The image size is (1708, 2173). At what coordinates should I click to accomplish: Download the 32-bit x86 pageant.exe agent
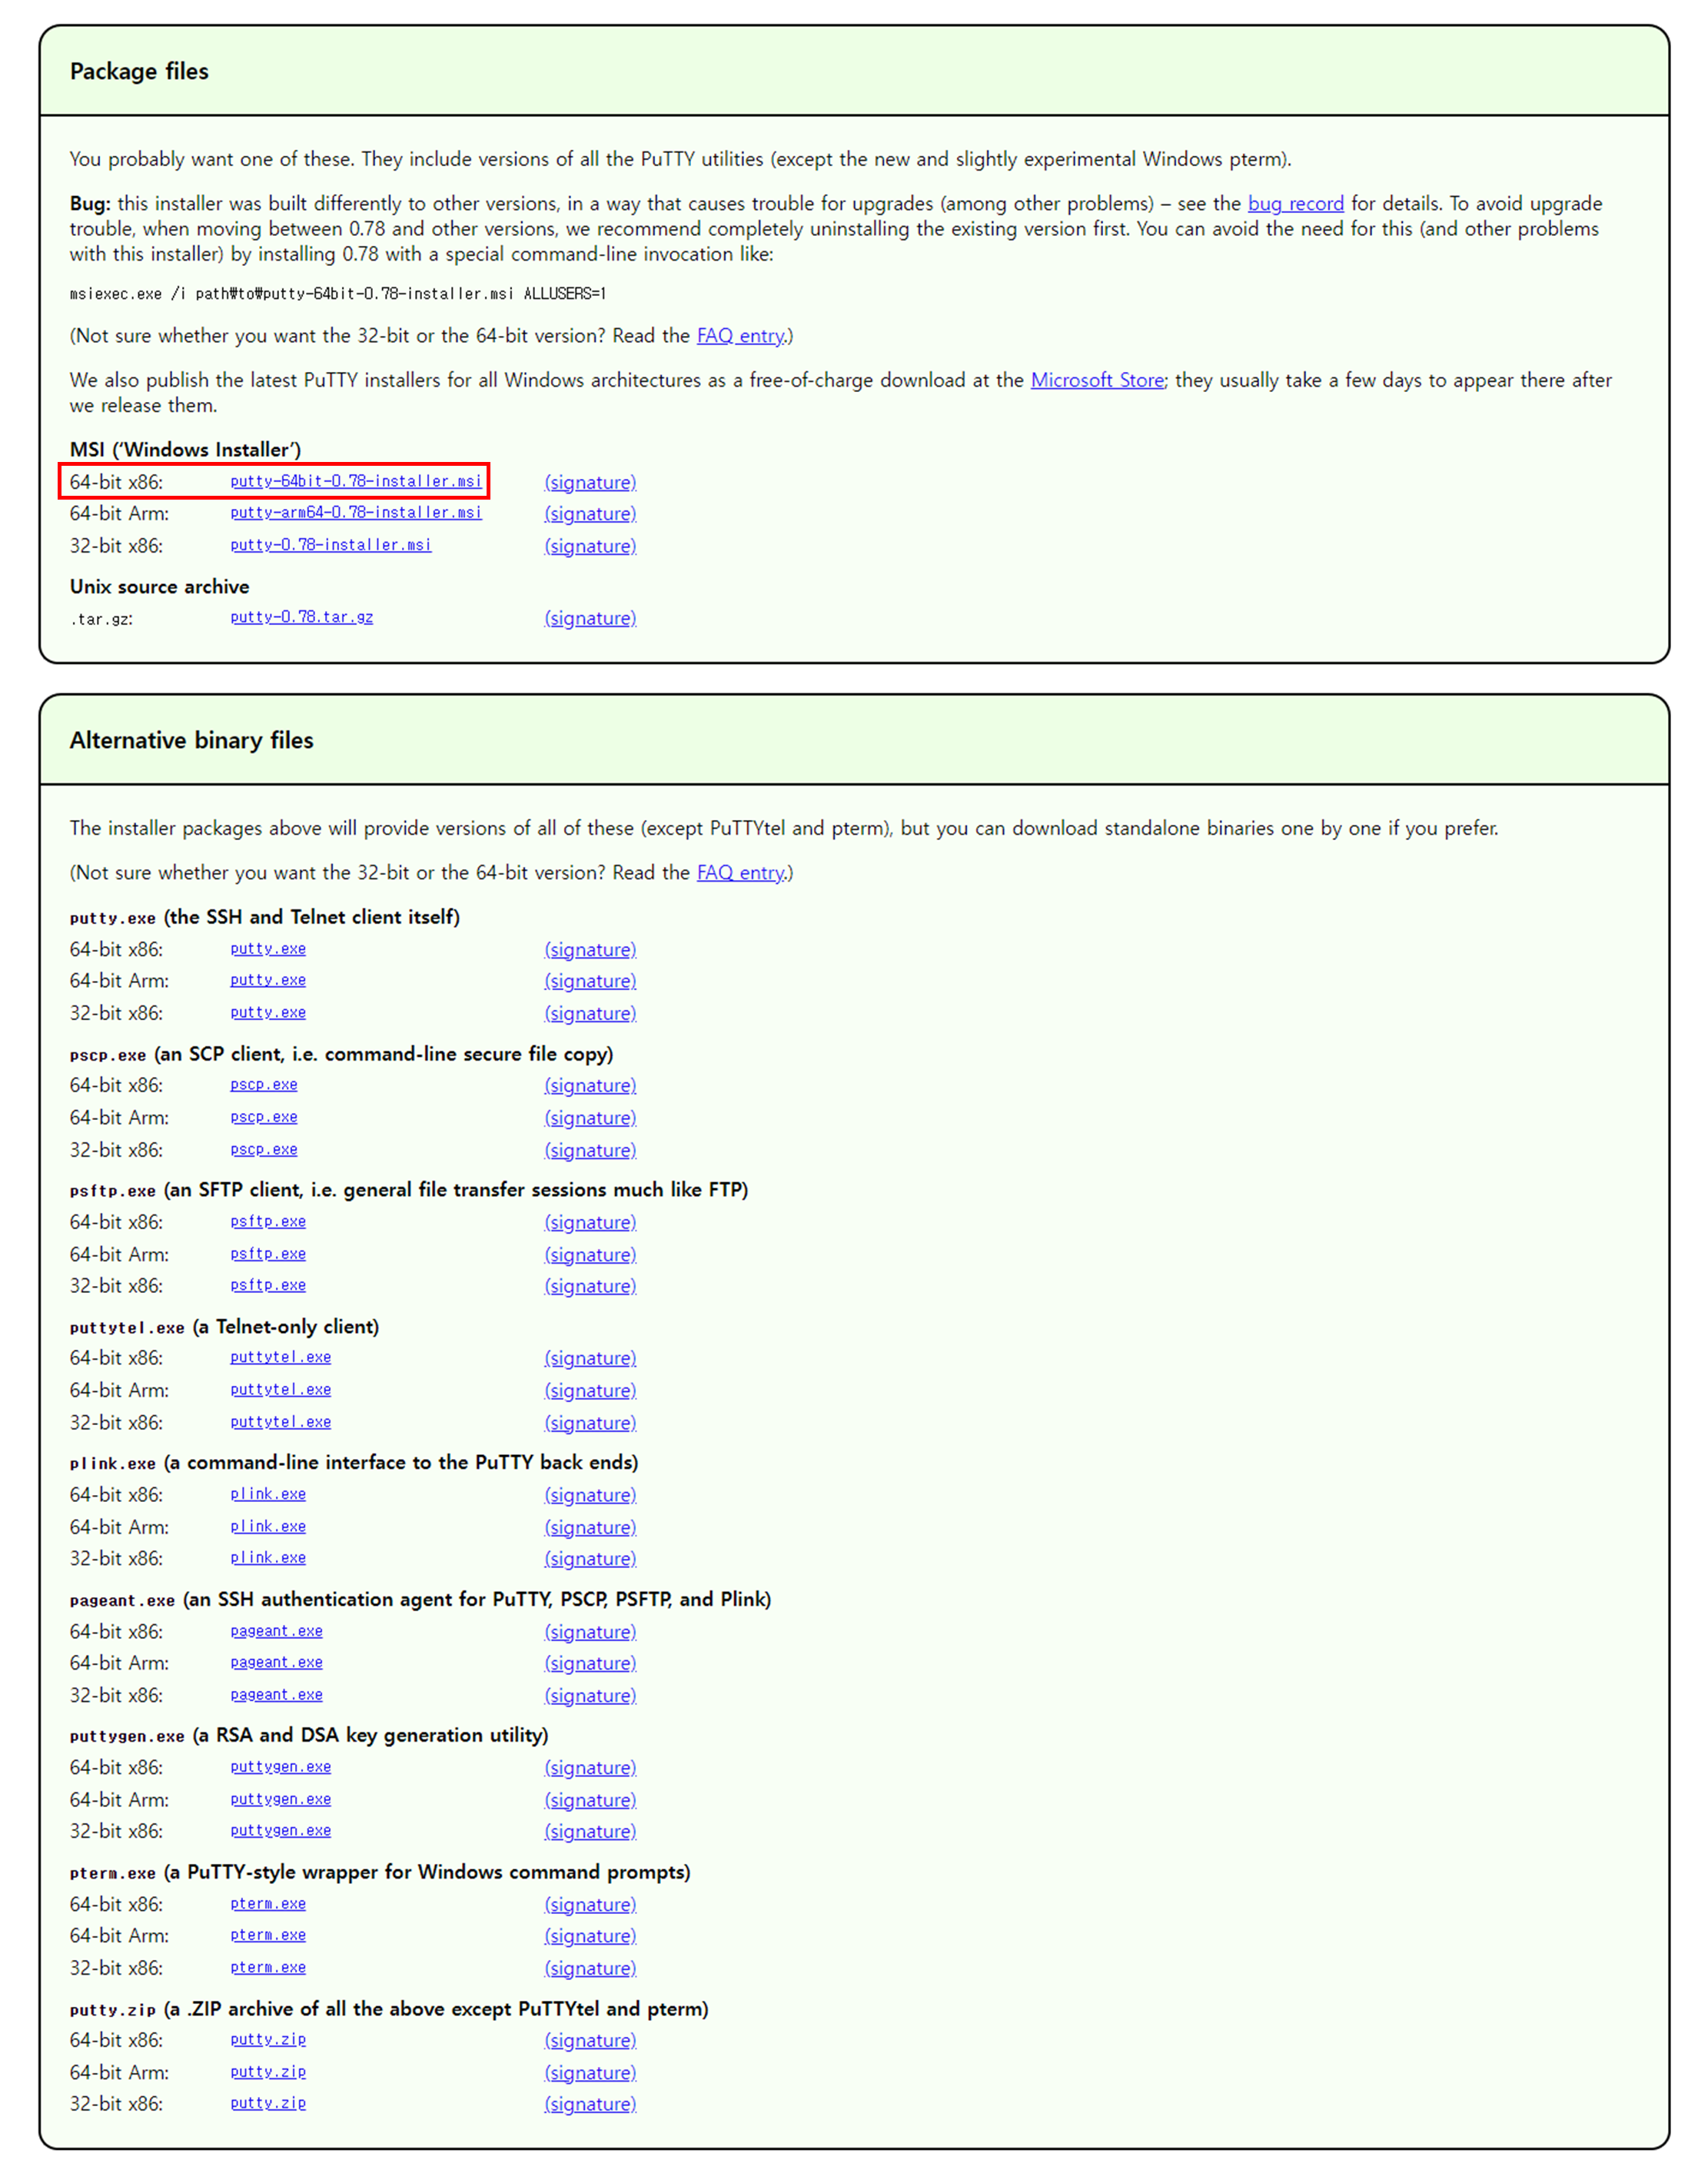[276, 1694]
